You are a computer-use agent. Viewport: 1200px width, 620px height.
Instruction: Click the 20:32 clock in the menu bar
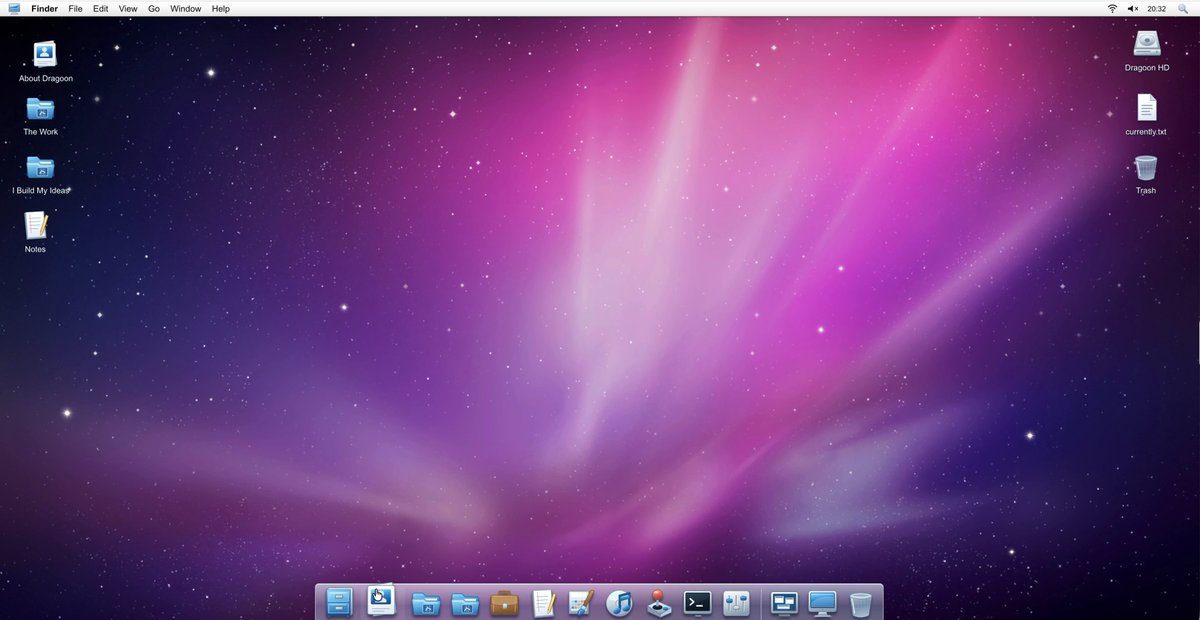click(1157, 9)
